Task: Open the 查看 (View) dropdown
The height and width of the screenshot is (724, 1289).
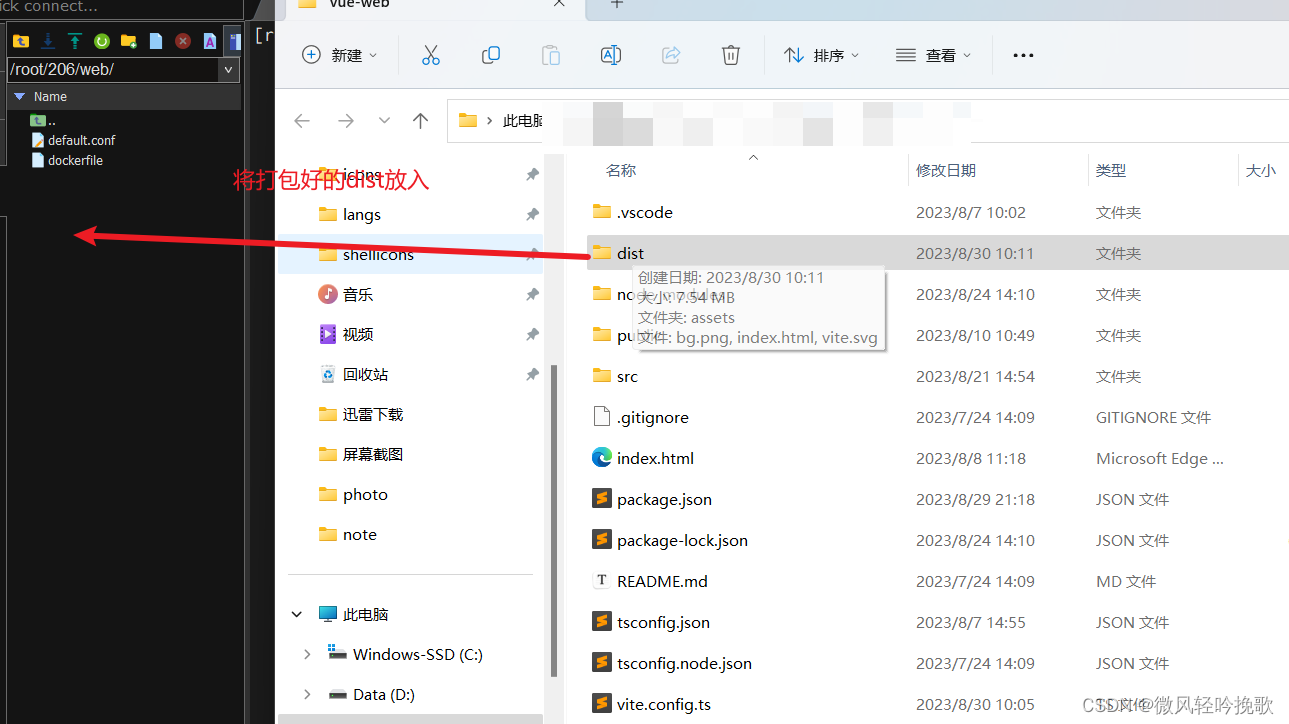Action: (x=933, y=55)
